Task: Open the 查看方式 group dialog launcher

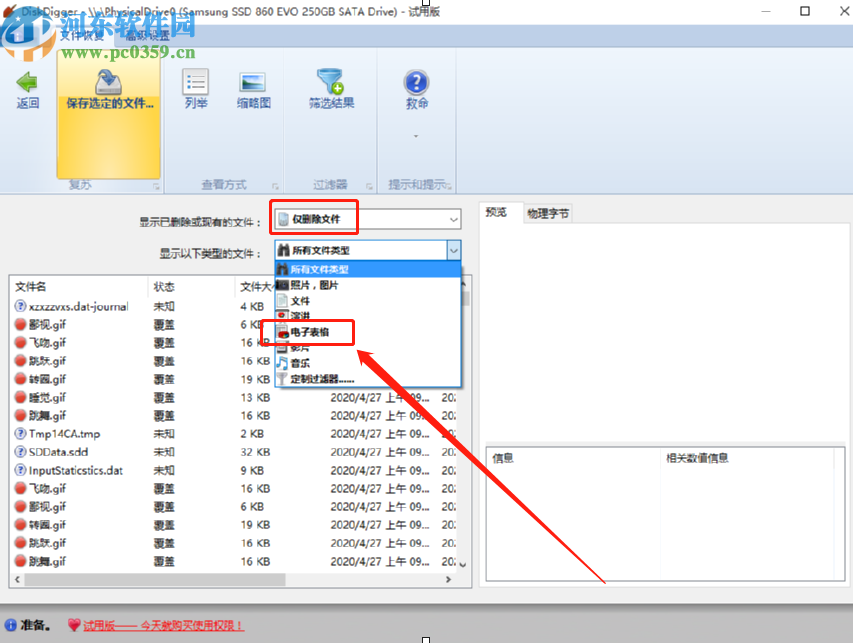Action: [275, 186]
